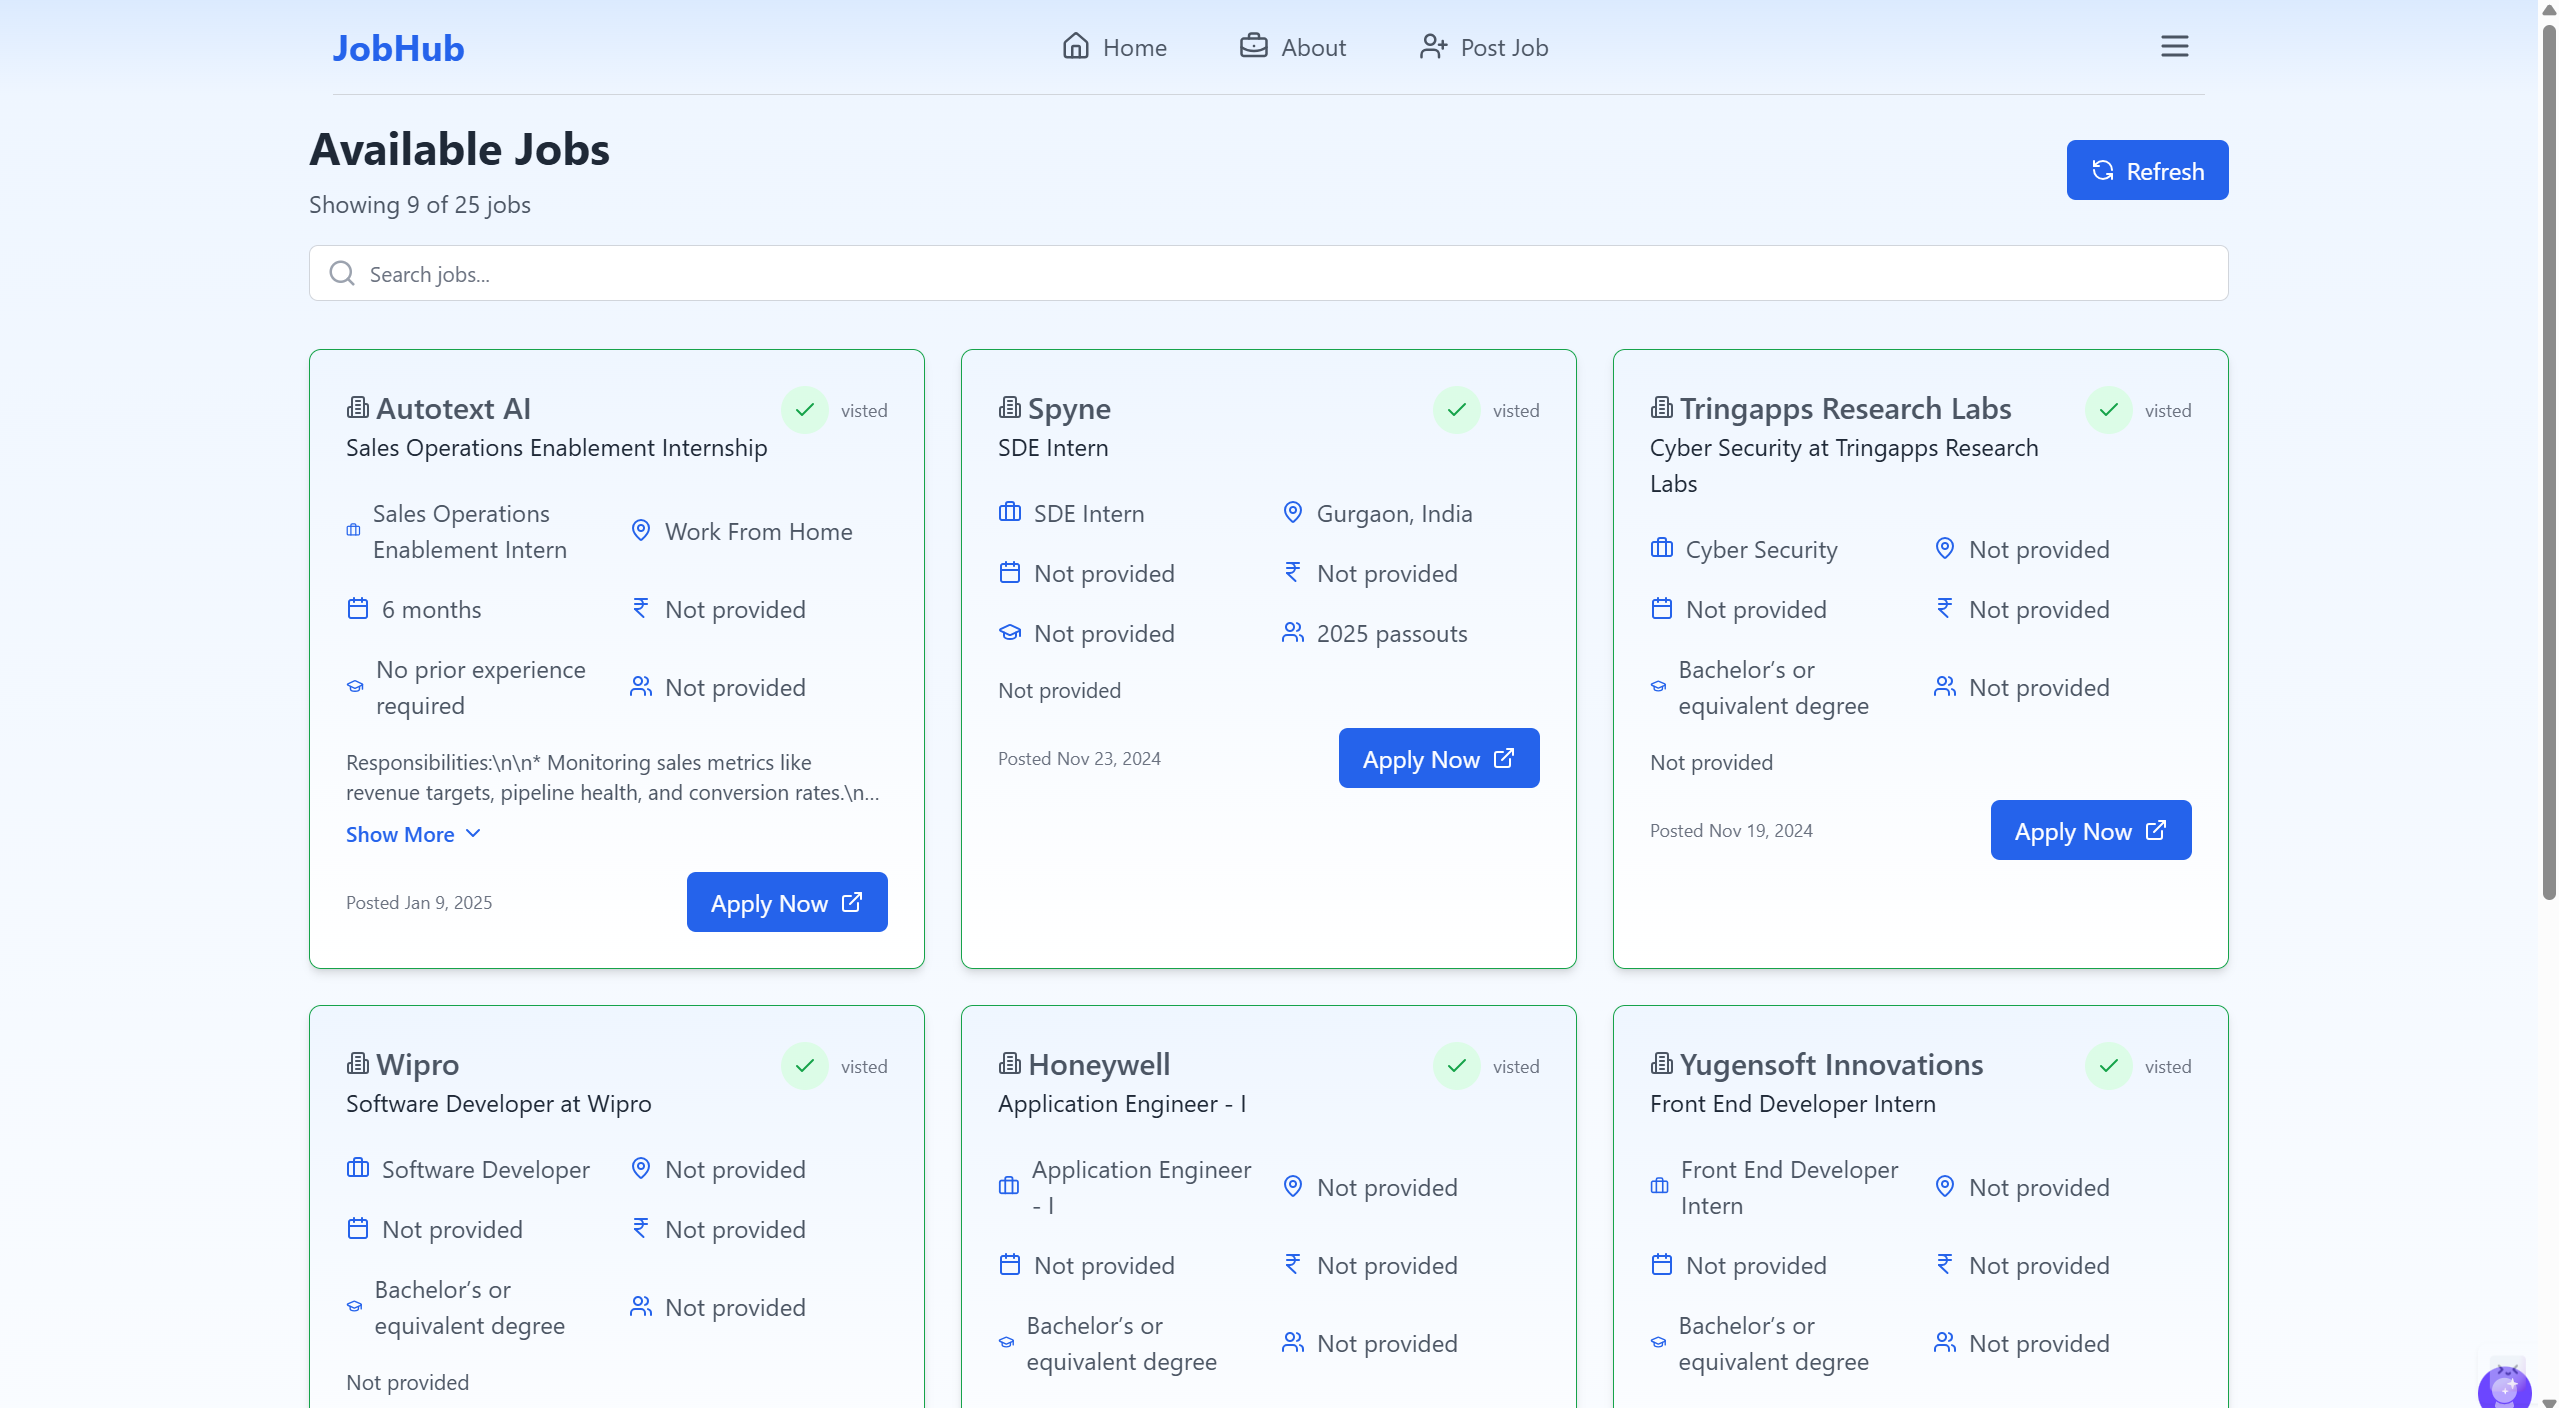This screenshot has width=2559, height=1408.
Task: Go to the Home nav item
Action: click(x=1114, y=47)
